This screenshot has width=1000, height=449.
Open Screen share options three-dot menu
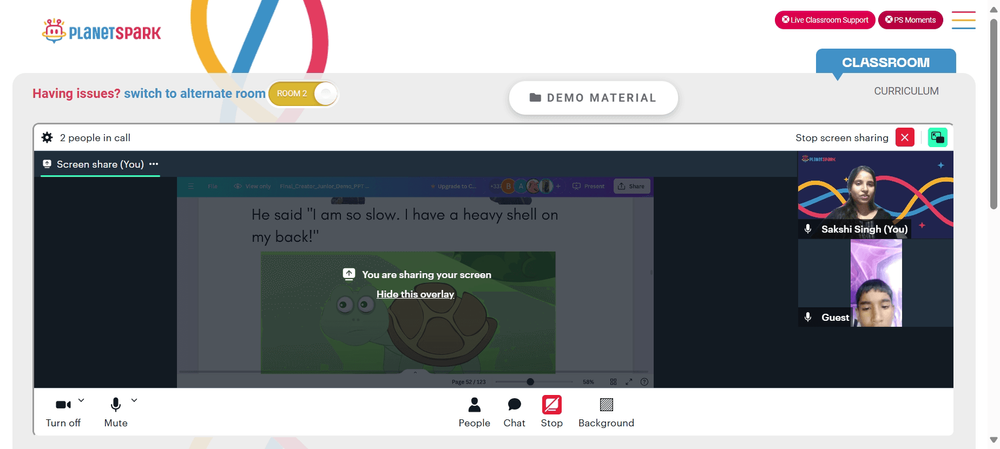[154, 164]
